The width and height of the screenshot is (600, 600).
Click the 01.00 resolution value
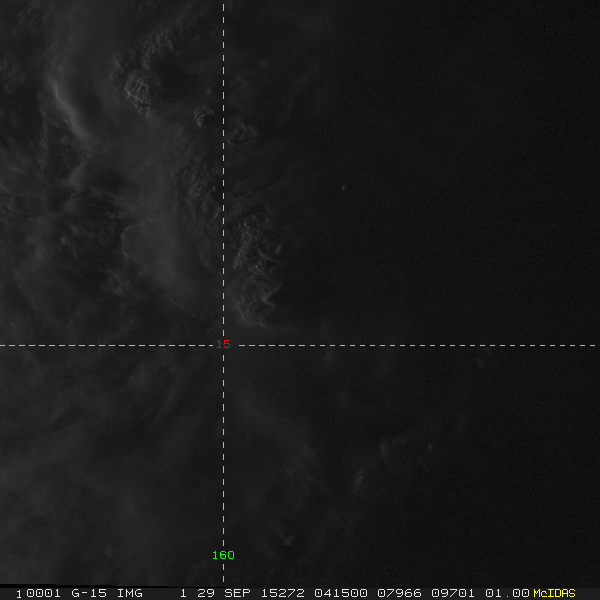point(507,593)
